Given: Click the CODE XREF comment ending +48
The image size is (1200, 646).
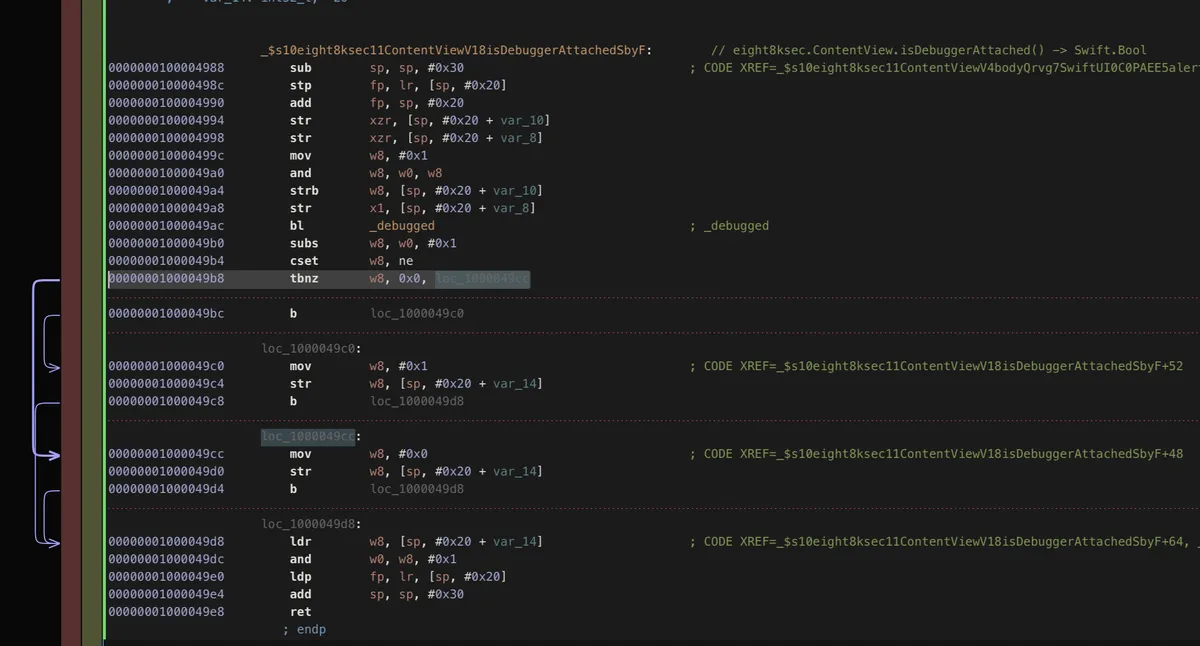Looking at the screenshot, I should point(936,454).
